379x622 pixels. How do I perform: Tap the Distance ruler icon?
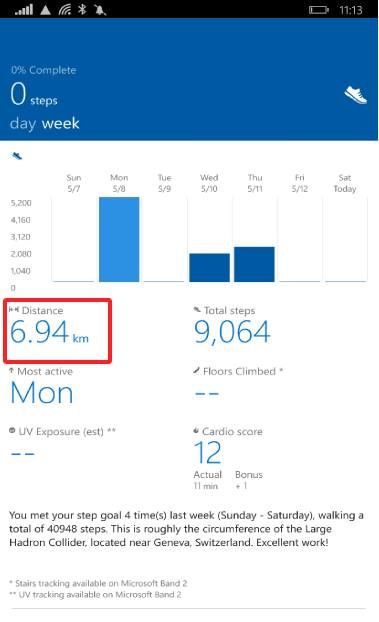[14, 309]
